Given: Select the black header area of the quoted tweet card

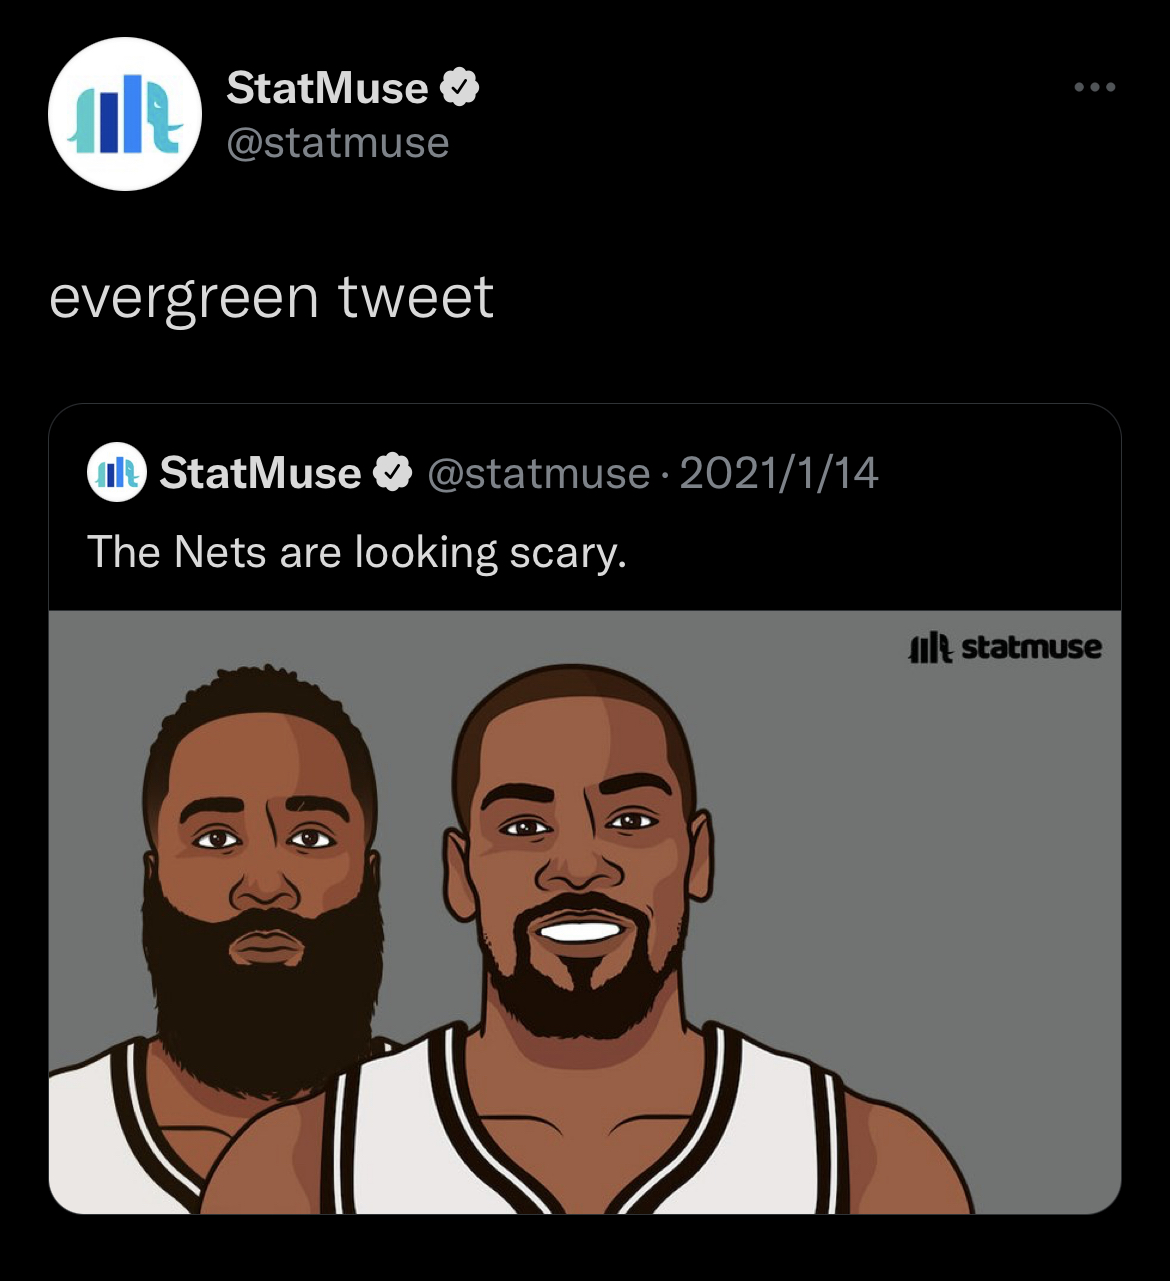Looking at the screenshot, I should [585, 507].
